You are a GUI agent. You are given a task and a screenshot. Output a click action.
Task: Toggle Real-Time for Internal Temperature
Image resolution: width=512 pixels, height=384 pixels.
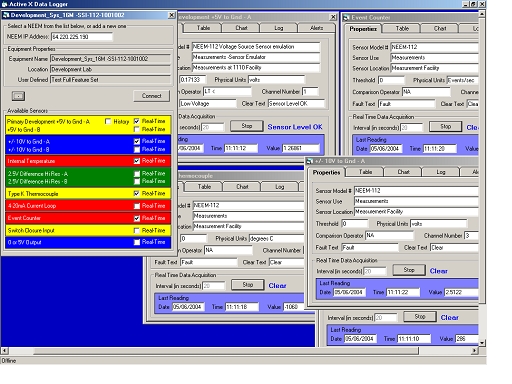click(137, 161)
